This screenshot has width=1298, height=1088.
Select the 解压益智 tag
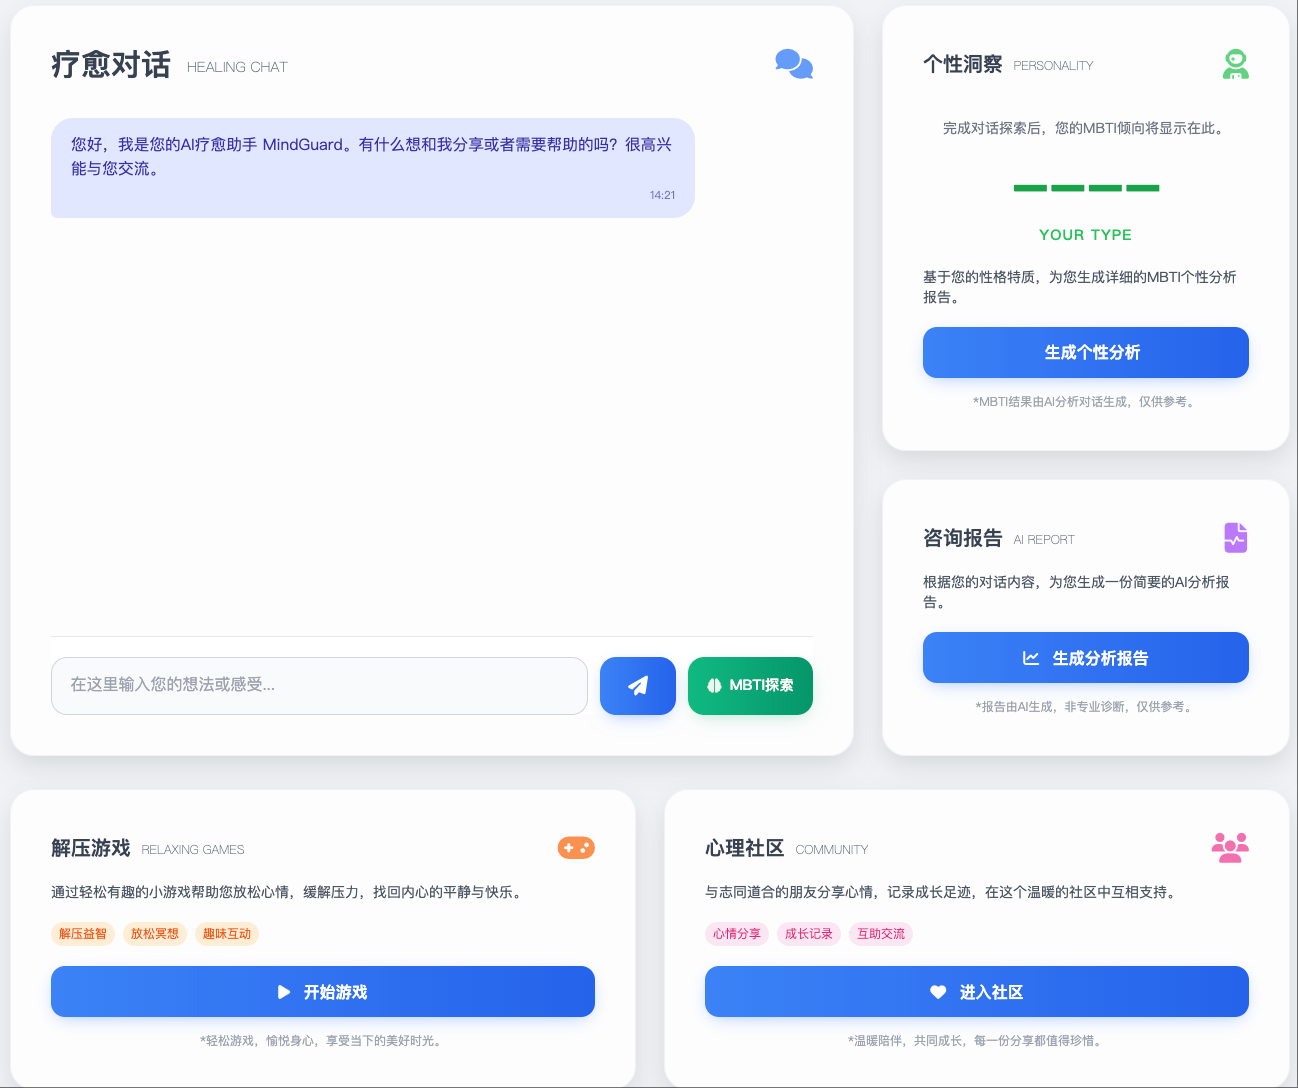[x=83, y=934]
